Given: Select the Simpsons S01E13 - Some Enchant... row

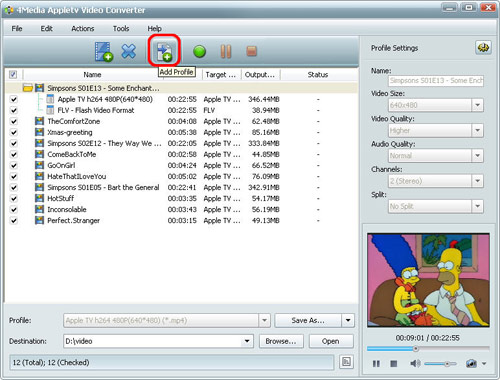Looking at the screenshot, I should click(182, 88).
